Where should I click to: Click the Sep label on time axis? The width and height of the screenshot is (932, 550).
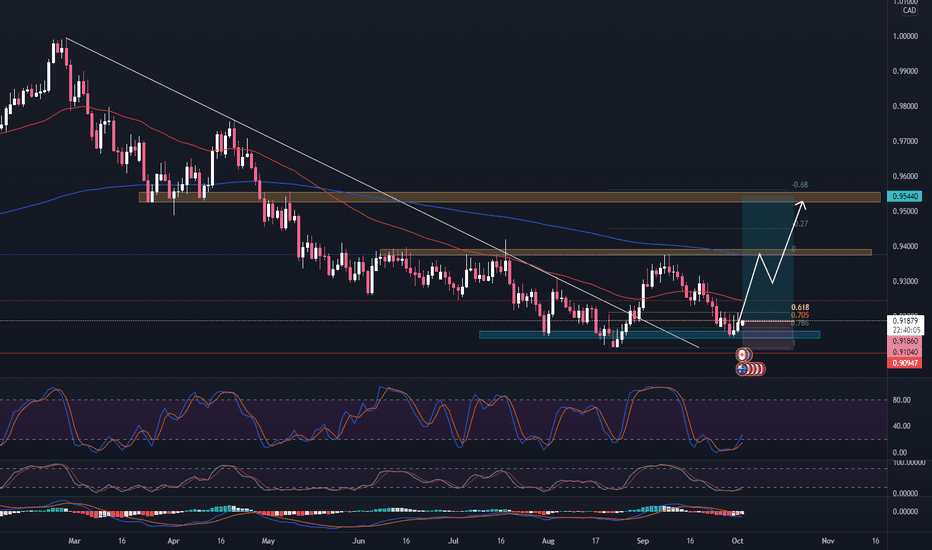pyautogui.click(x=643, y=541)
